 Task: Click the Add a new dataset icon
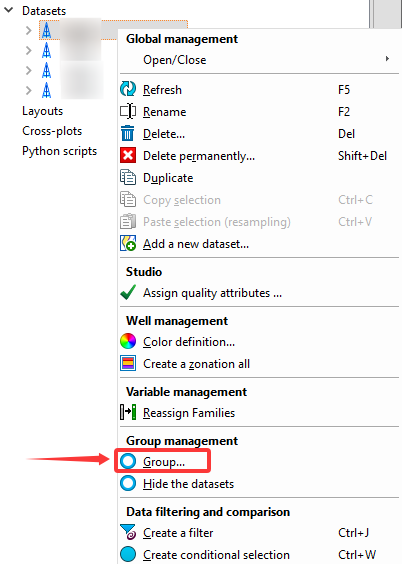[128, 243]
